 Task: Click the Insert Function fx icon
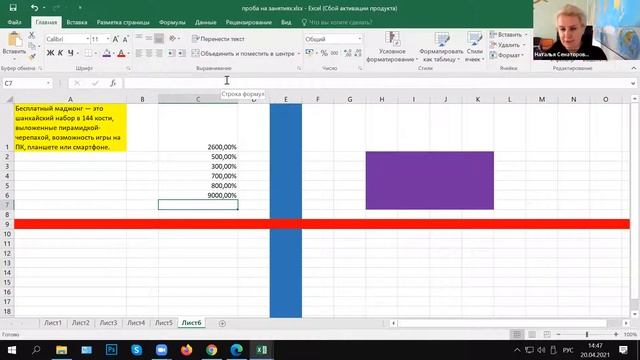coord(113,83)
